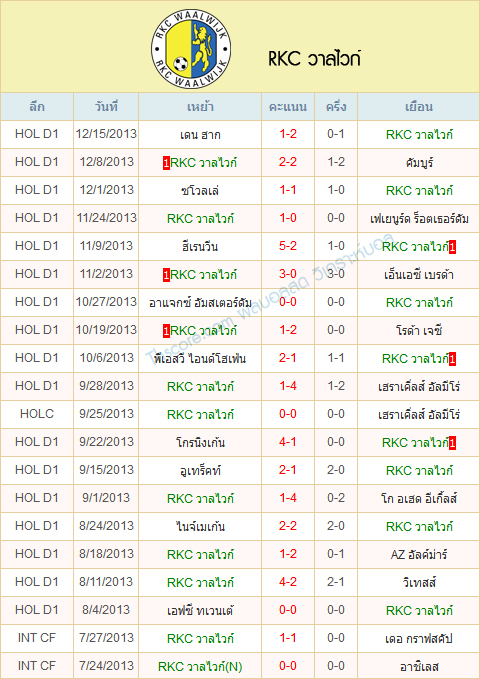
Task: Open score 4-2 of 8/11/2013 match
Action: pos(288,582)
